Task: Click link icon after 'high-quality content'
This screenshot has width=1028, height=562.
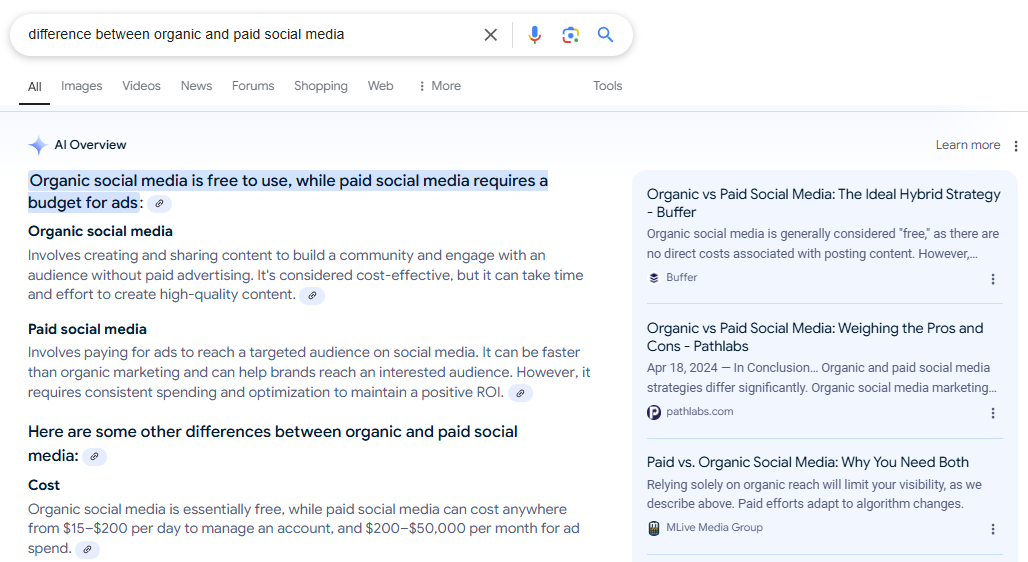Action: click(312, 296)
